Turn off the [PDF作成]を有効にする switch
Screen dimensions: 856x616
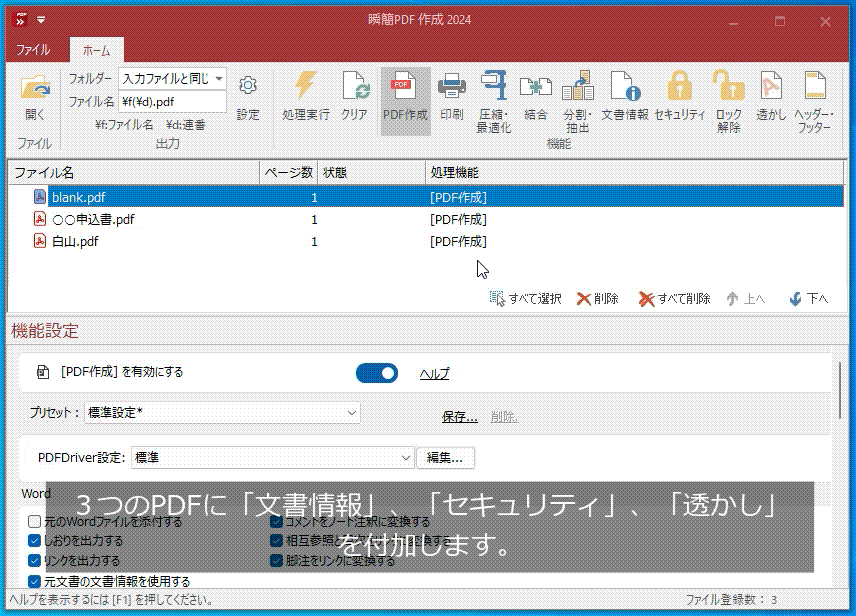(x=377, y=373)
